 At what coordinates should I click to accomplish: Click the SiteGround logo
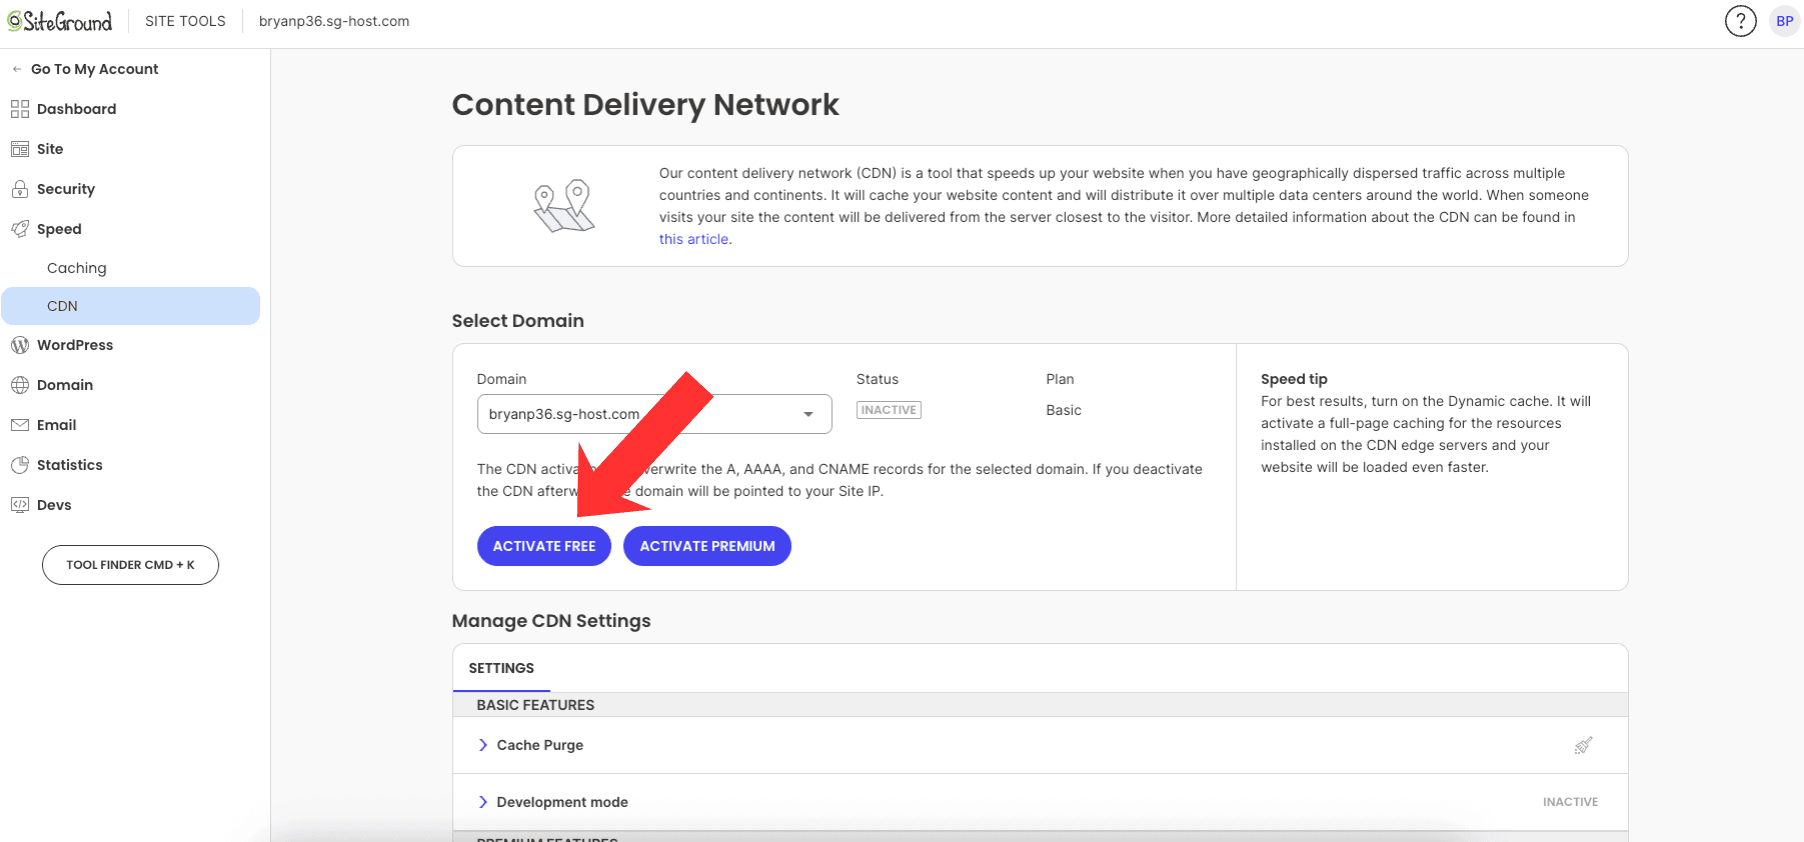pyautogui.click(x=60, y=21)
